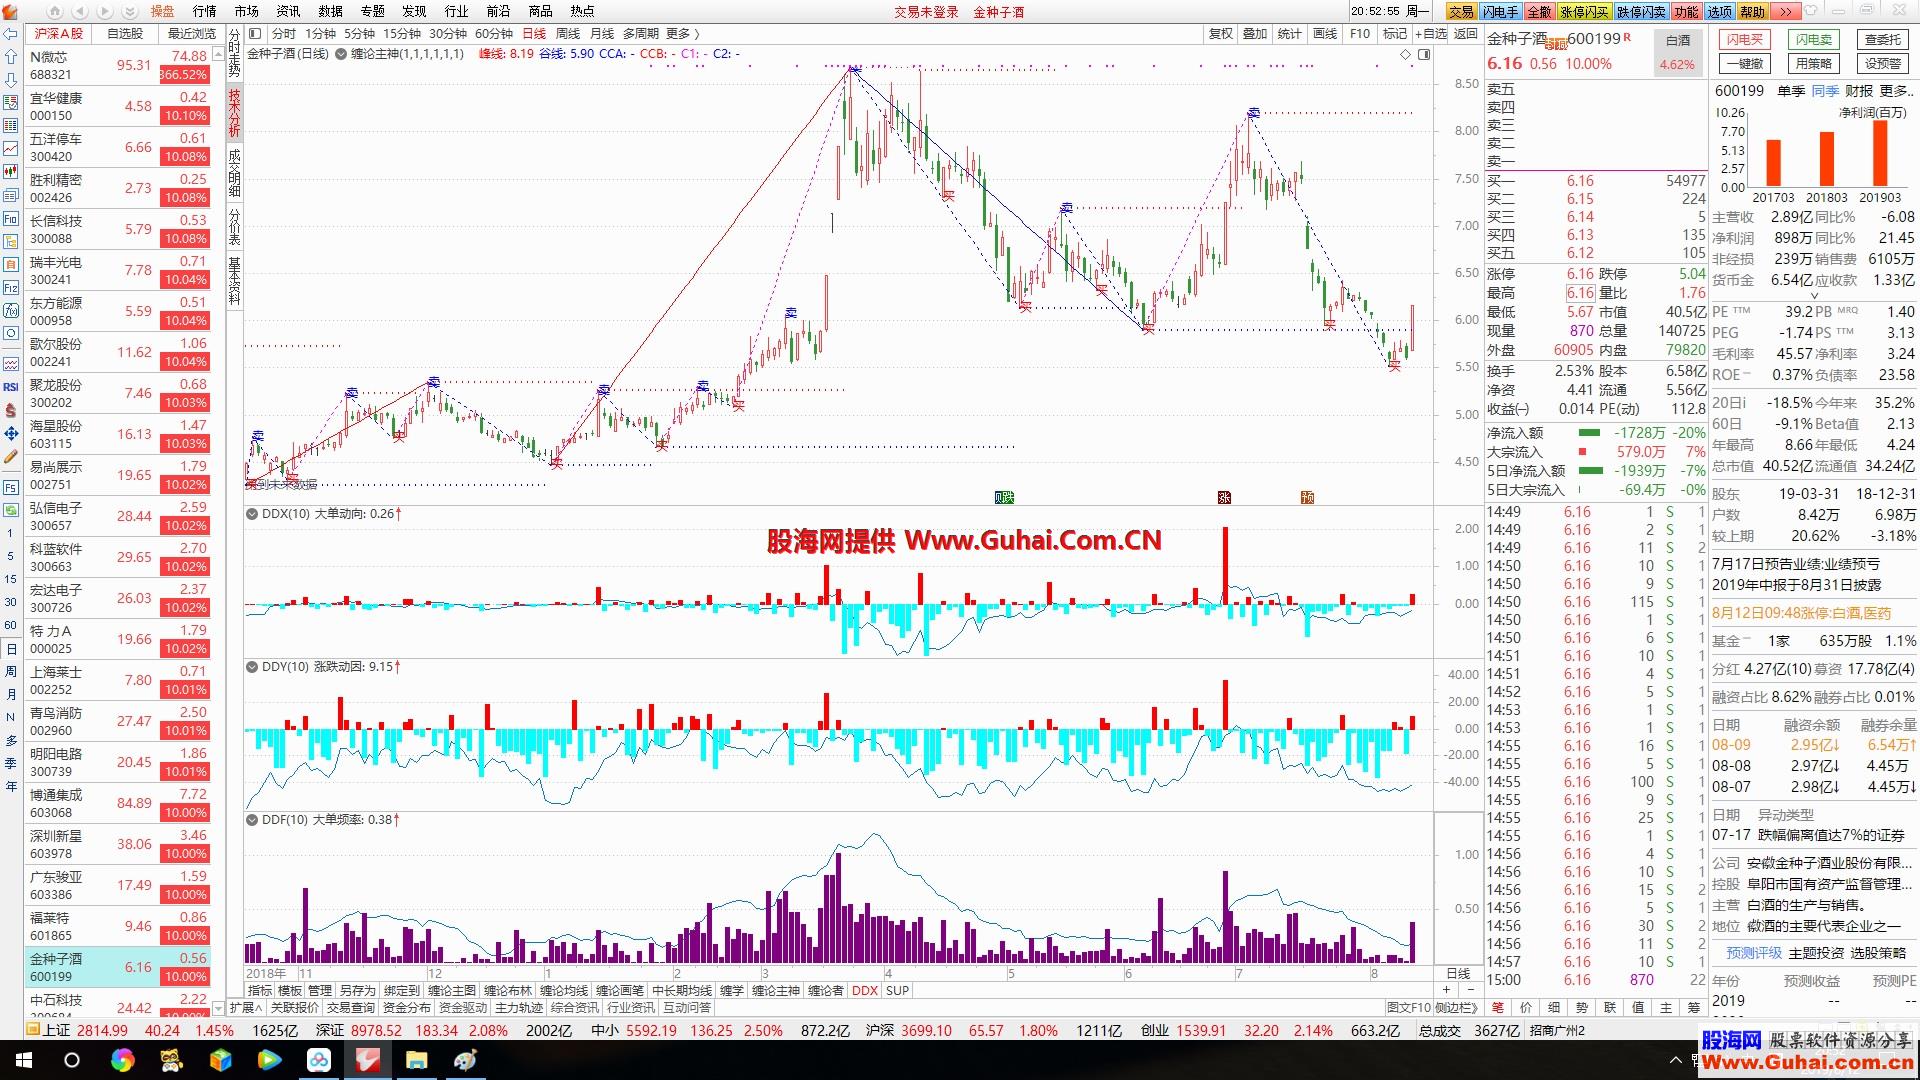
Task: Click the dollar sign icon in sidebar
Action: pyautogui.click(x=11, y=410)
